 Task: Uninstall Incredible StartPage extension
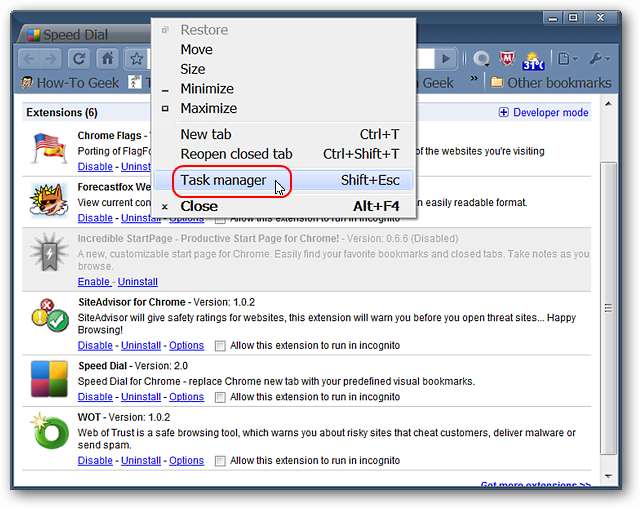tap(138, 282)
